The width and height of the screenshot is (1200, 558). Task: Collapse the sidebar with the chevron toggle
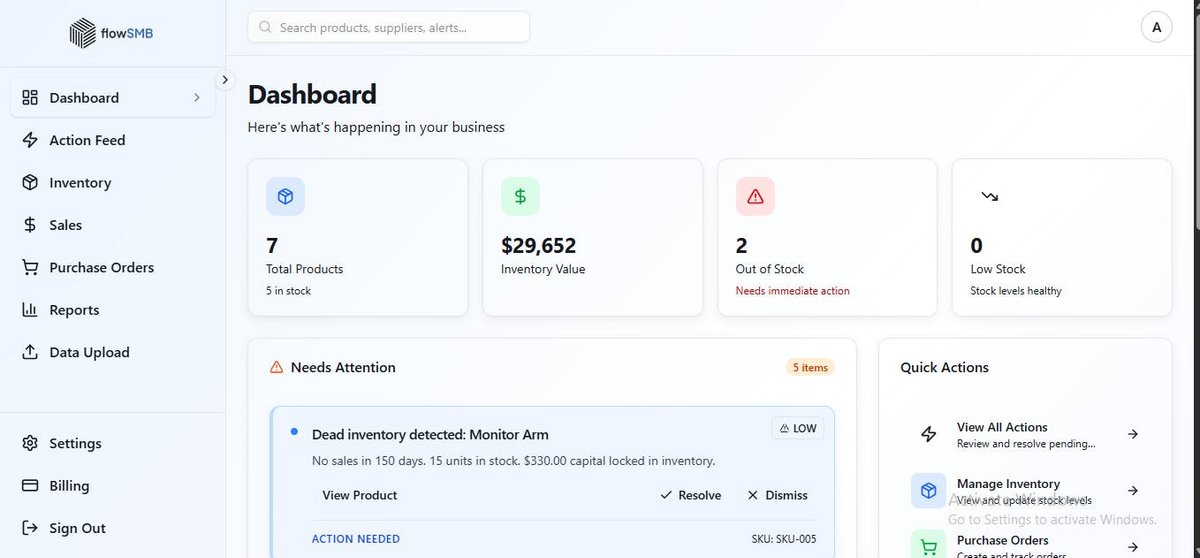point(225,79)
